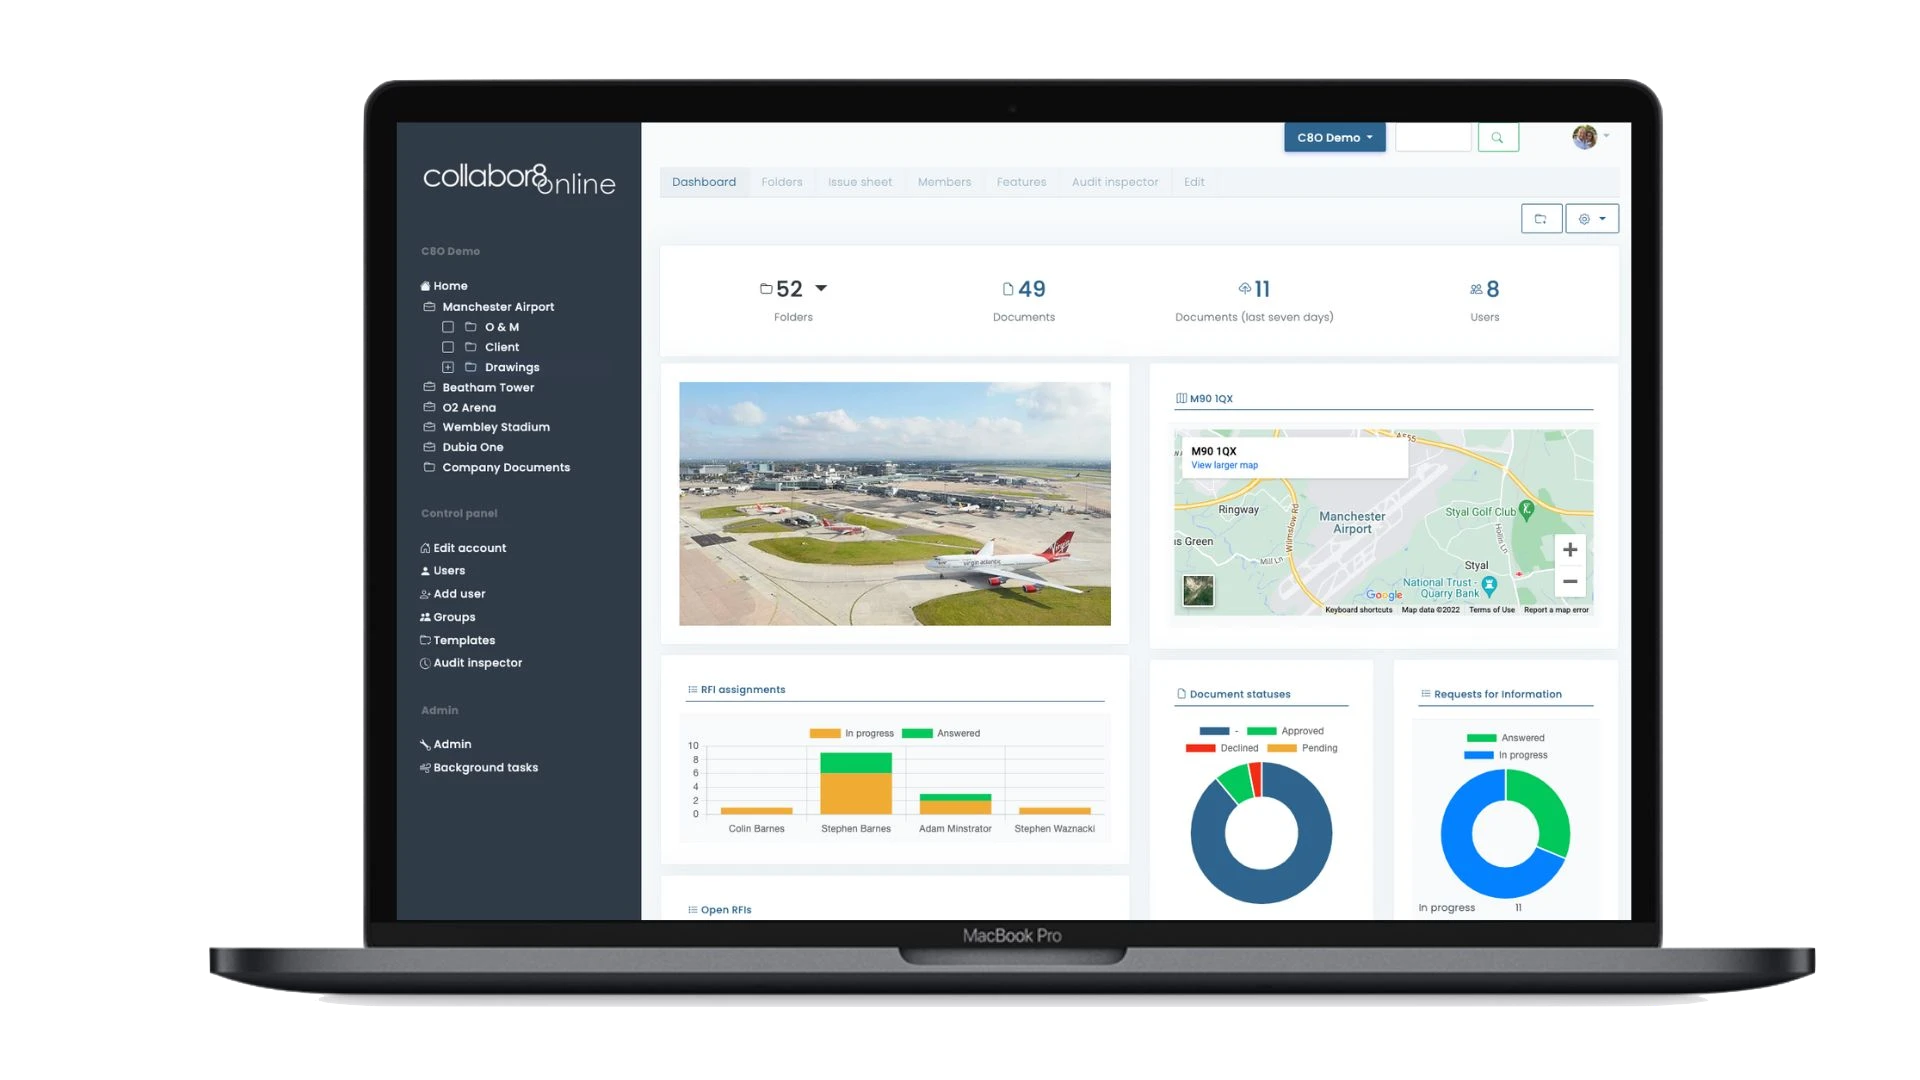Toggle the Drawings folder checkbox
Screen dimensions: 1920x1080
tap(448, 367)
